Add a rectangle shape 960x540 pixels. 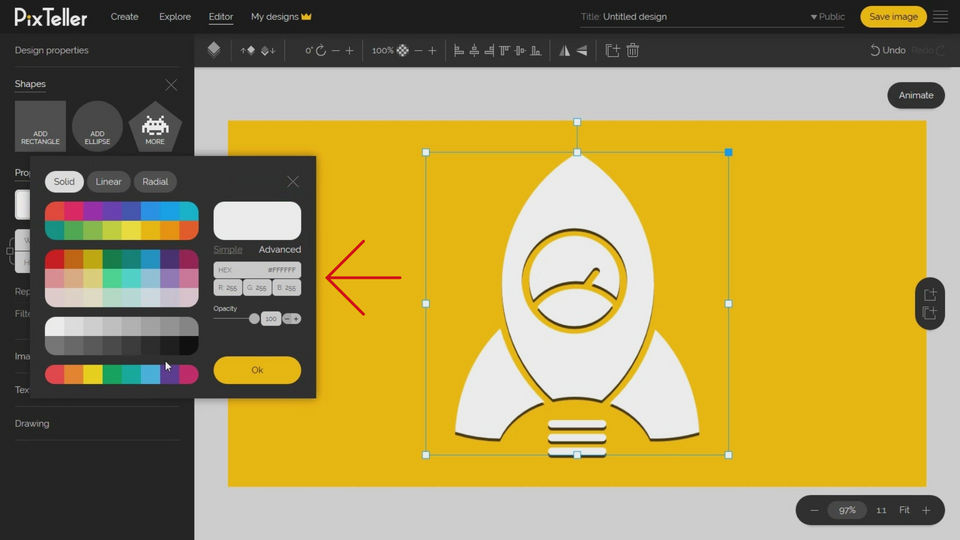(40, 126)
